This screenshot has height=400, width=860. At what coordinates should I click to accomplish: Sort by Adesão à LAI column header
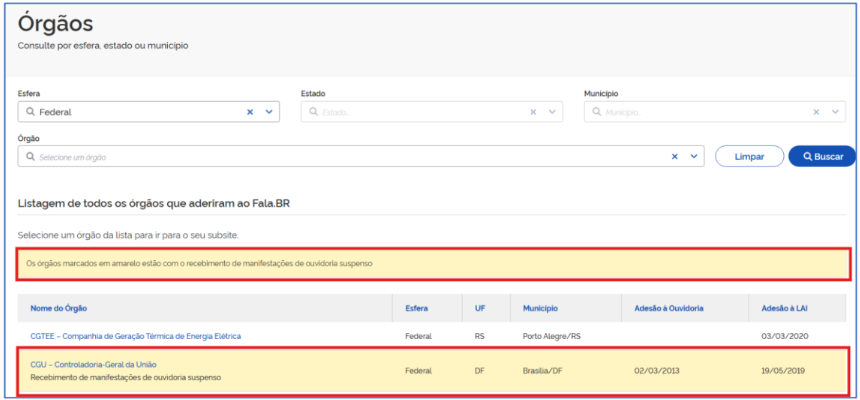[784, 308]
